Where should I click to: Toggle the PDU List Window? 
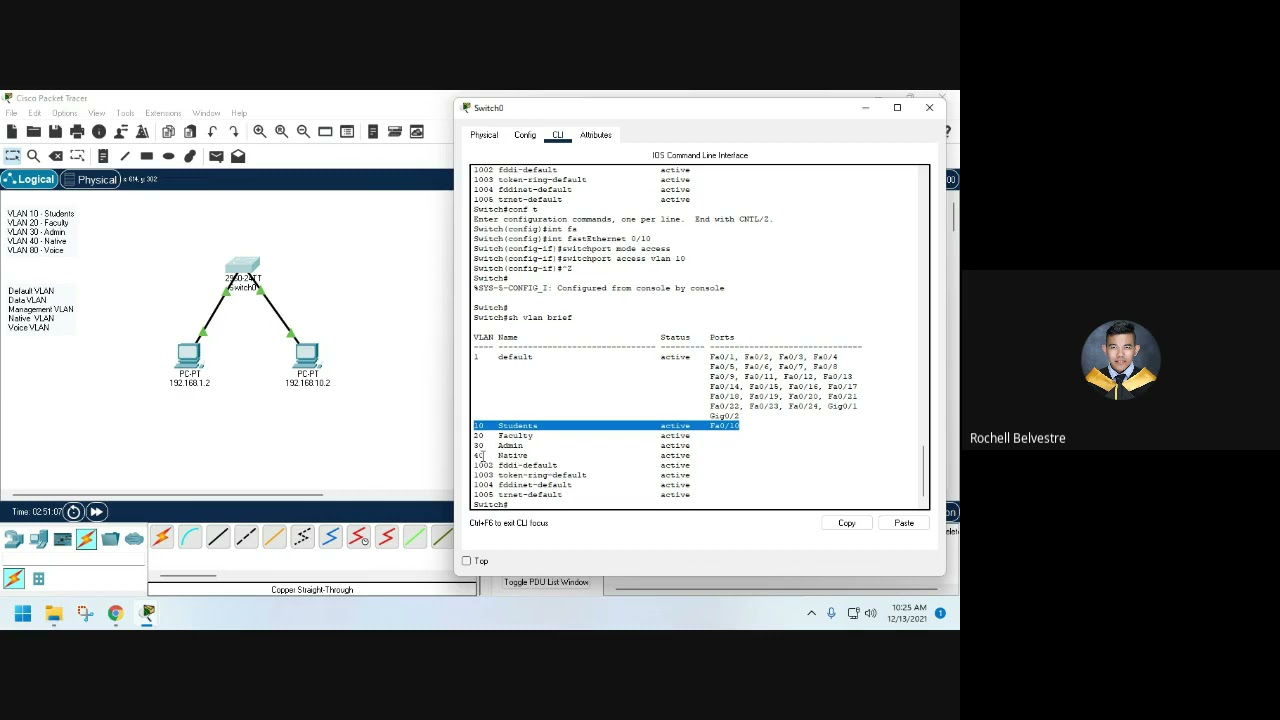[546, 582]
